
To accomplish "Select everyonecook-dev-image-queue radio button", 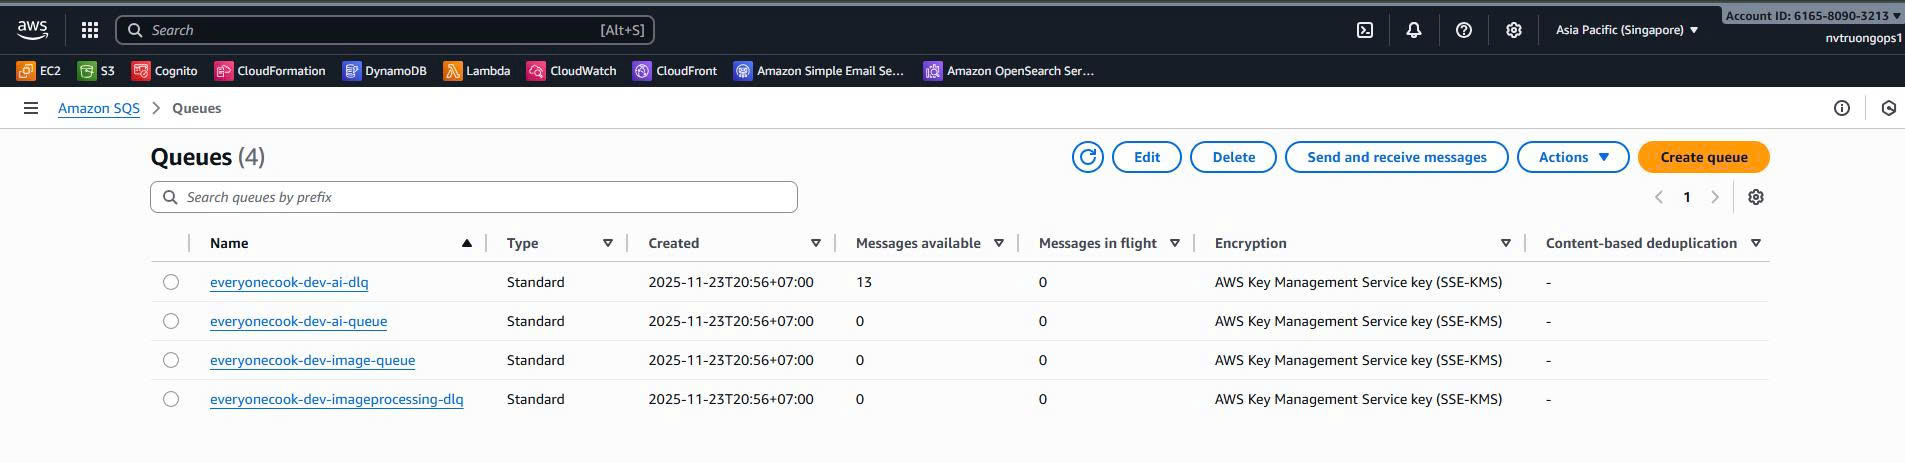I will 171,360.
